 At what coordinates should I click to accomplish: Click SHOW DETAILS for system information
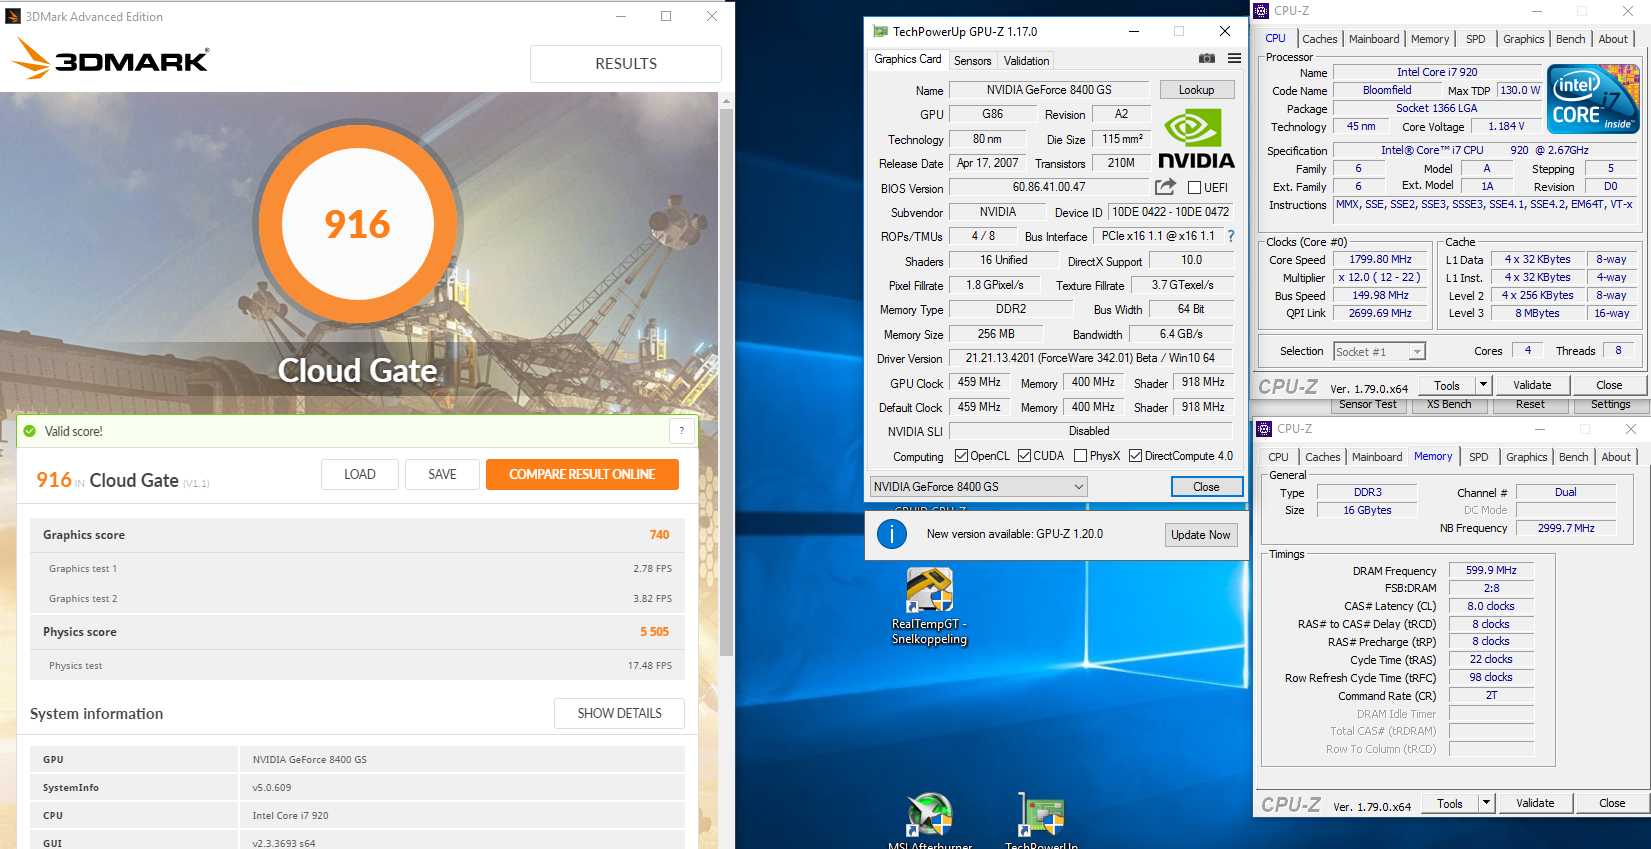[x=619, y=713]
